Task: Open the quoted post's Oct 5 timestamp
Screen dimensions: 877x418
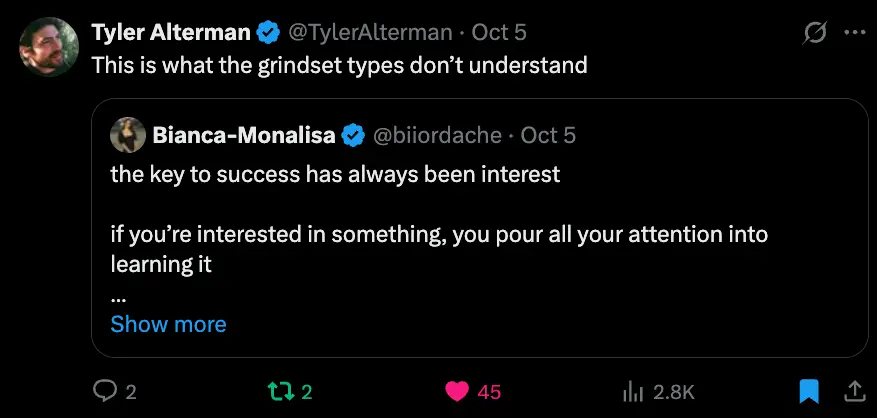Action: click(x=548, y=134)
